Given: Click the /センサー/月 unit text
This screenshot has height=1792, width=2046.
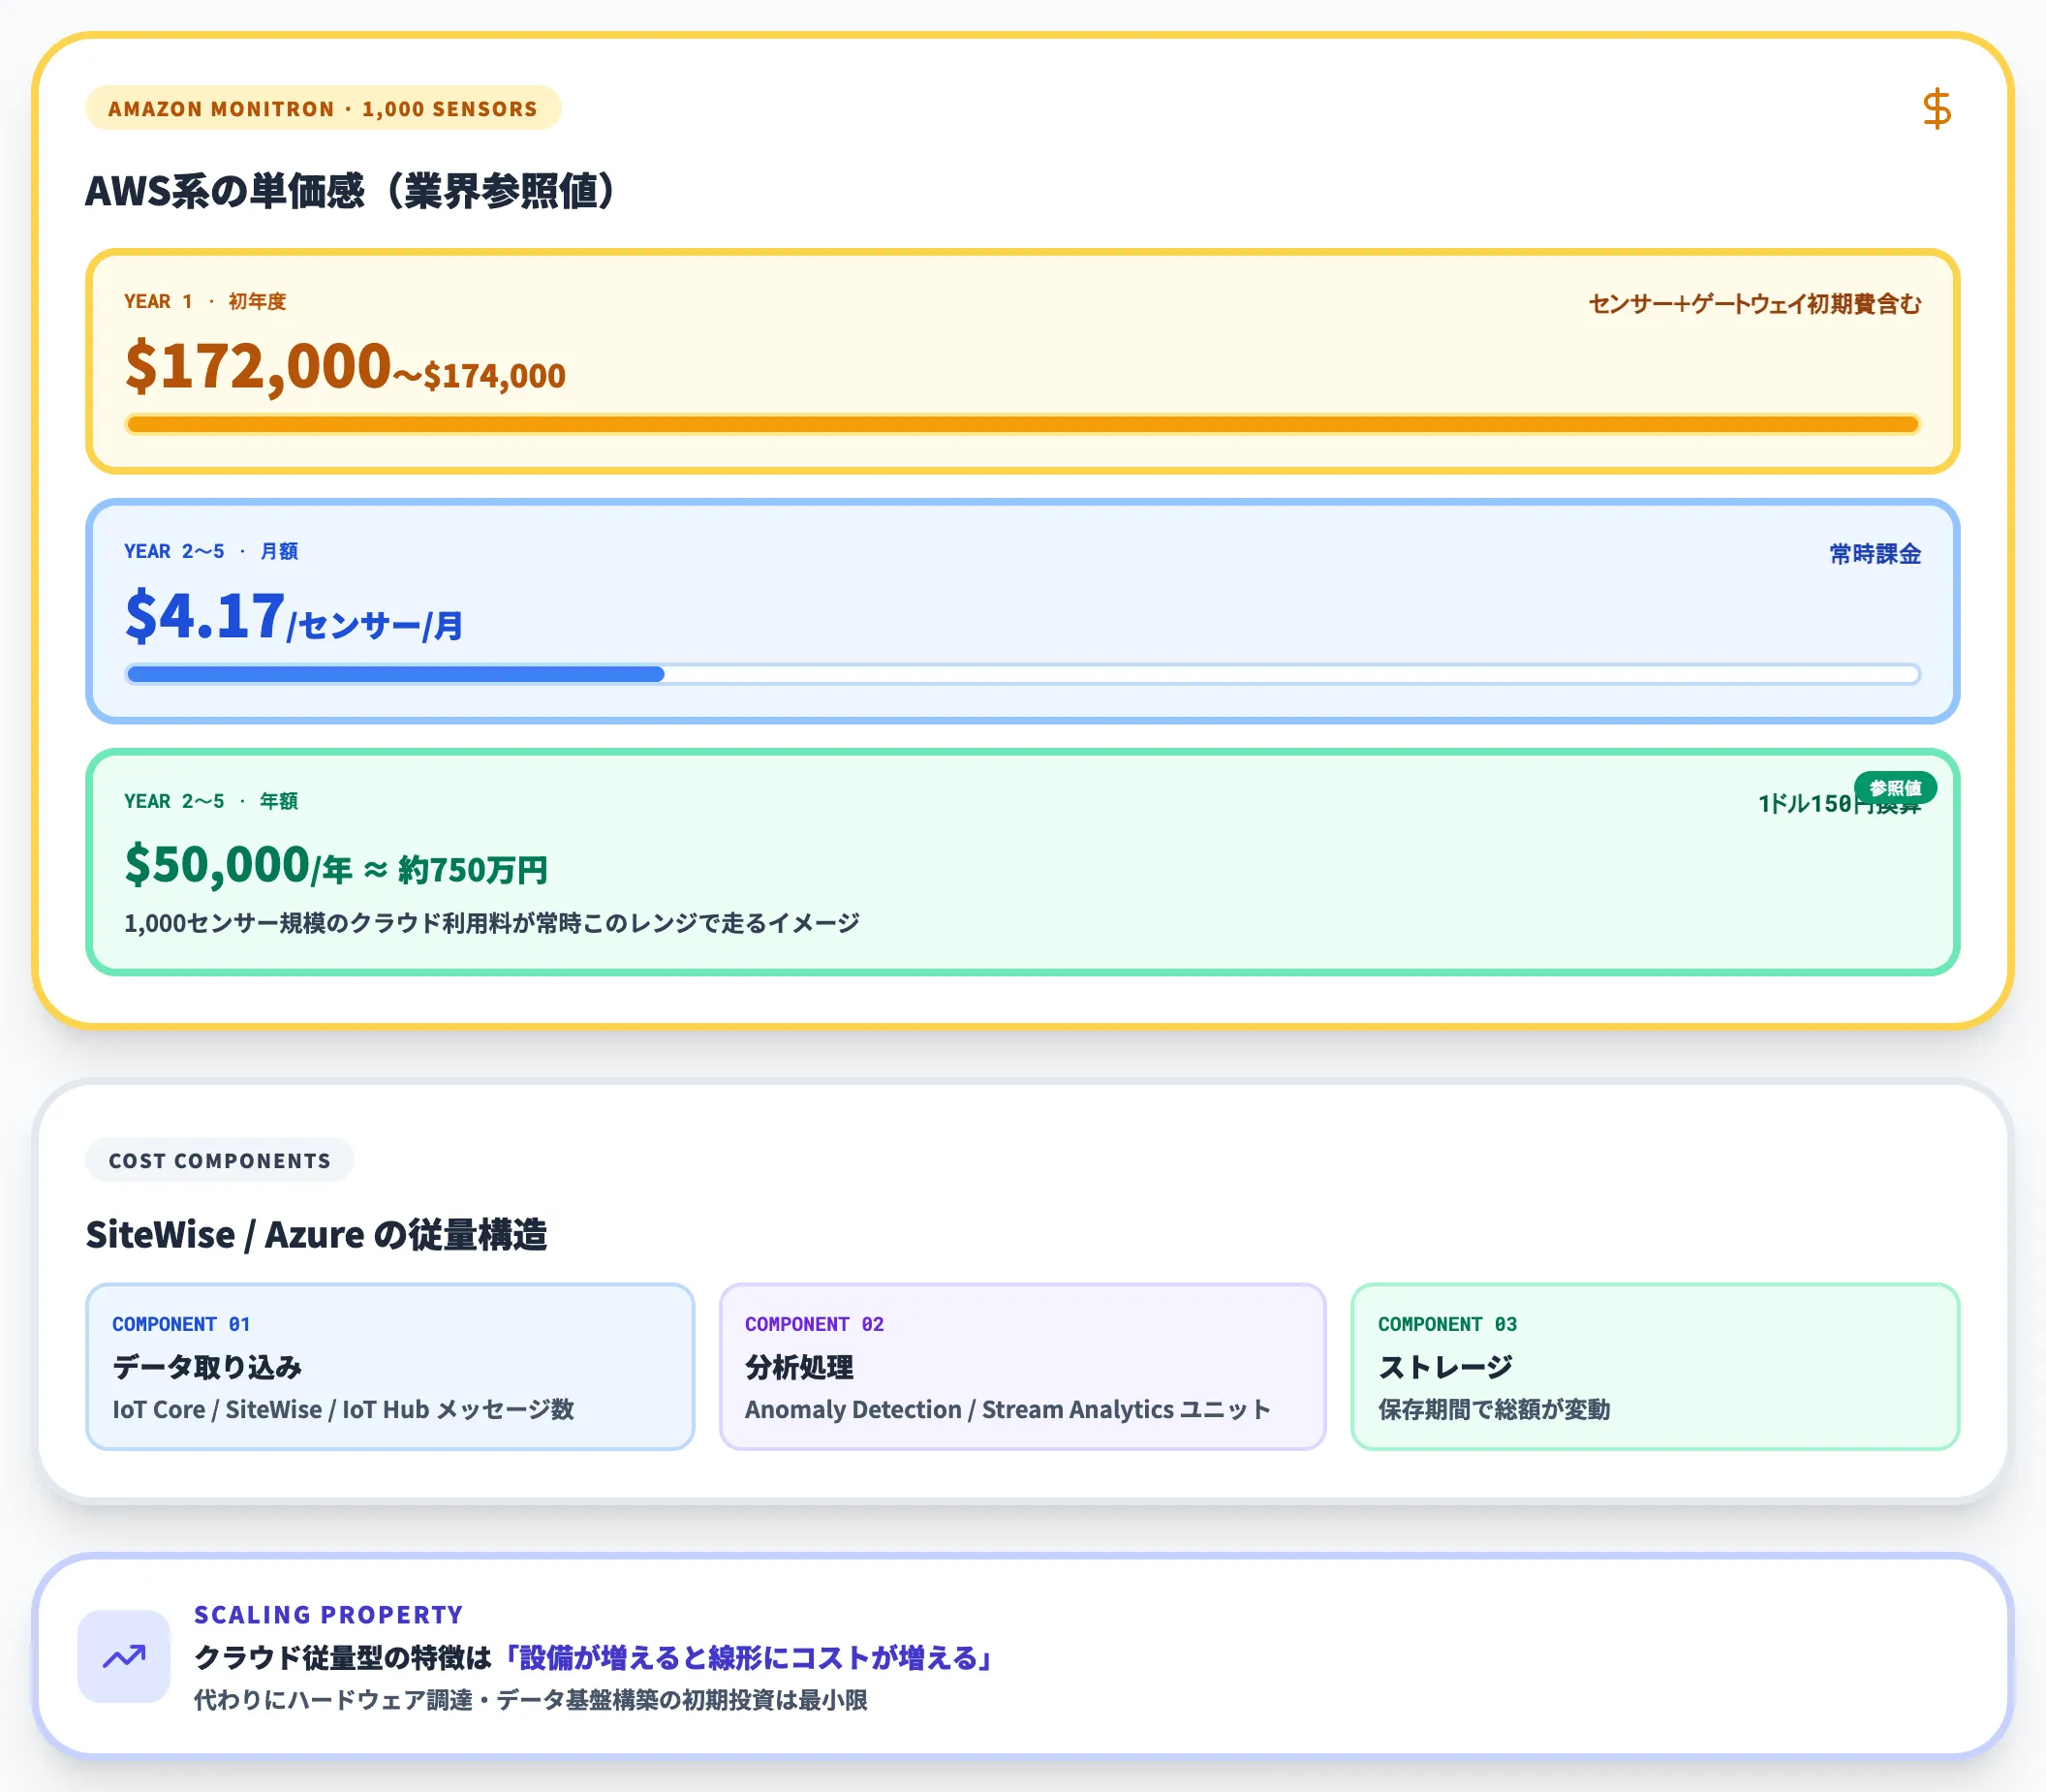Looking at the screenshot, I should pos(375,626).
